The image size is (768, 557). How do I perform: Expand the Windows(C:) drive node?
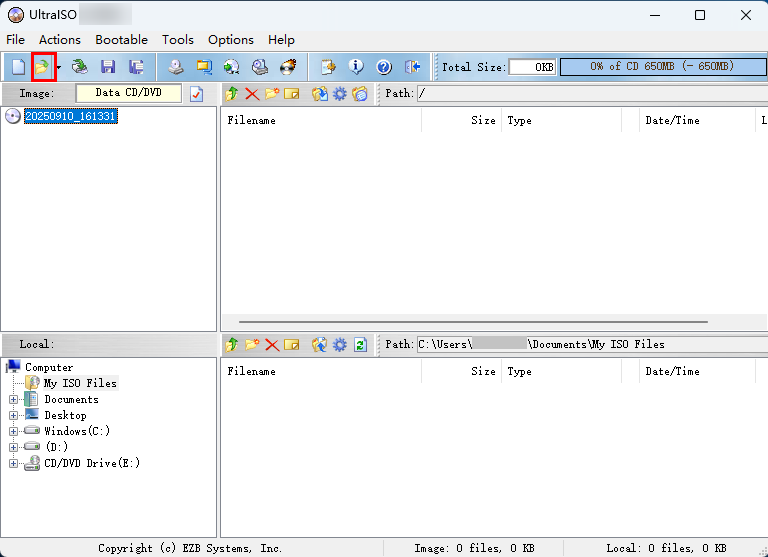tap(13, 431)
